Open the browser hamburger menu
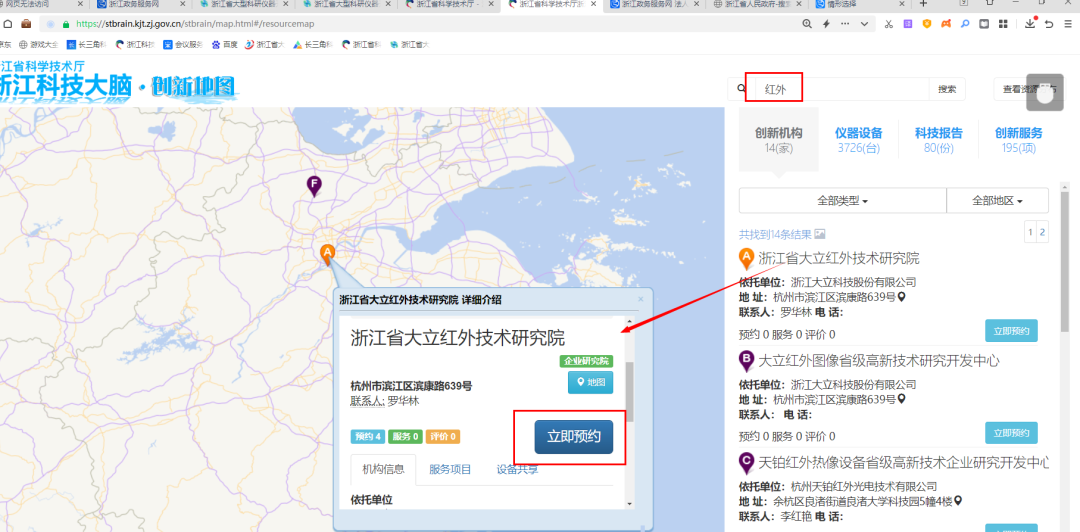 (1069, 24)
